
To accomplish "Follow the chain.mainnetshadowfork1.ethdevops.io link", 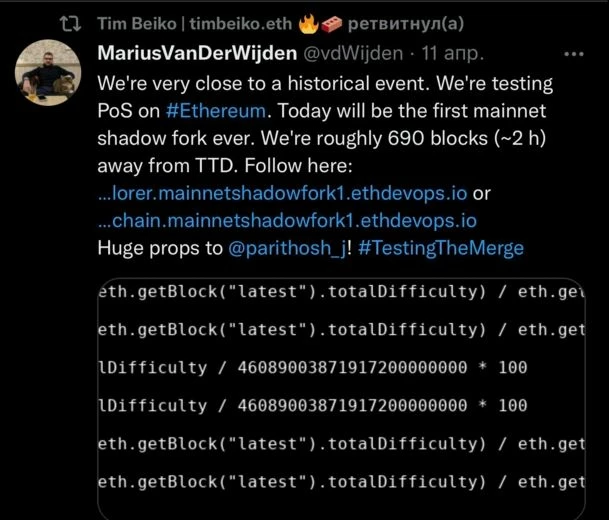I will [287, 221].
